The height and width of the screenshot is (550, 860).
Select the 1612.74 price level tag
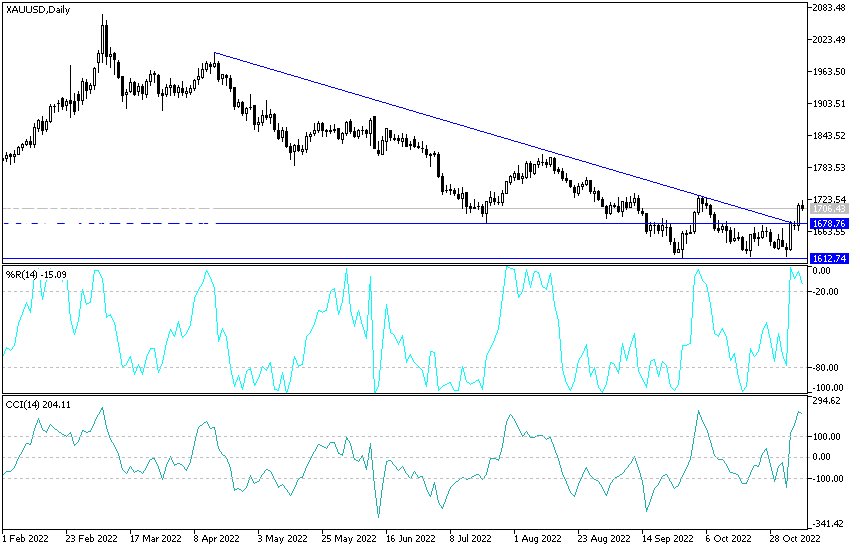pos(830,259)
